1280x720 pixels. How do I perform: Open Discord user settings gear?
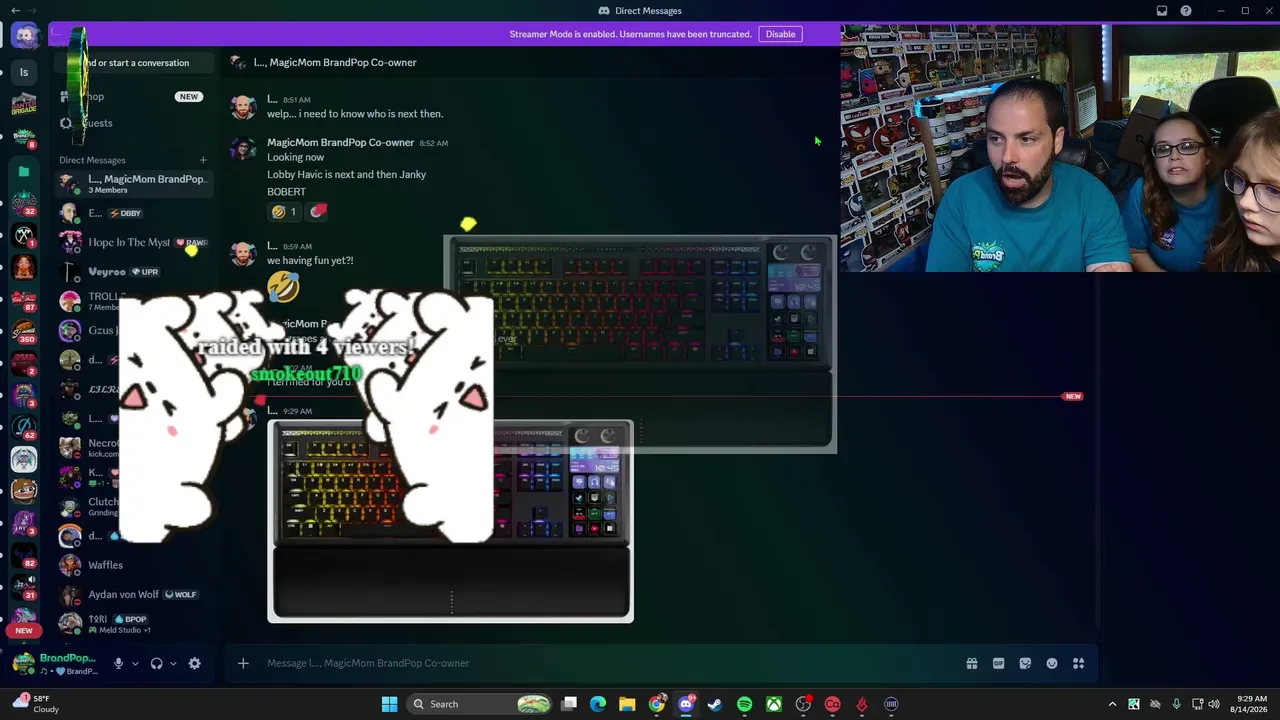pos(195,663)
